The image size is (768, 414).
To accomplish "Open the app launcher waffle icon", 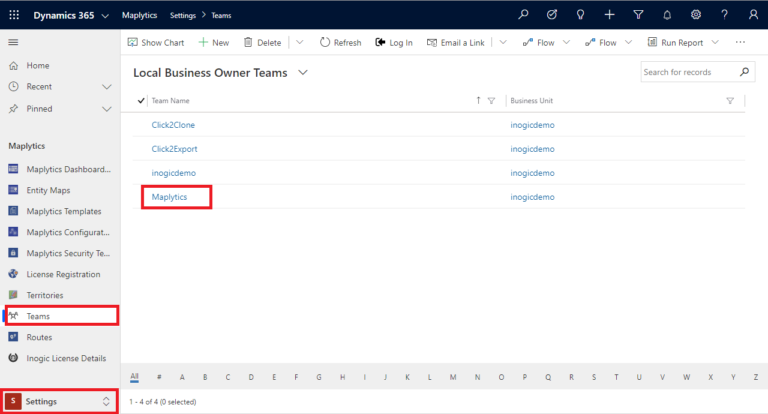I will point(14,15).
